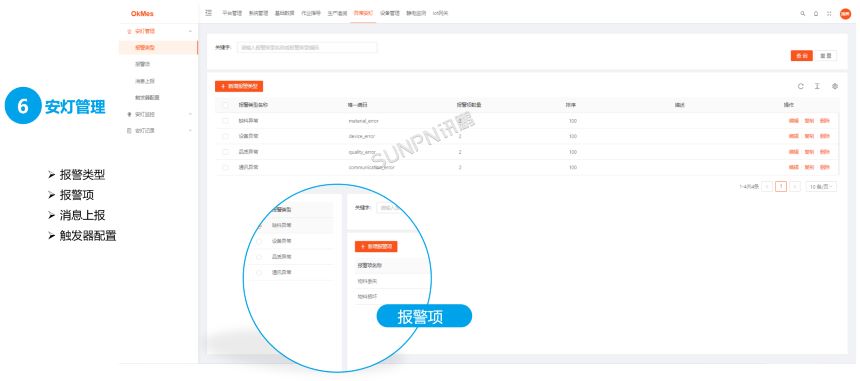Change row density via the column-height icon

click(817, 86)
